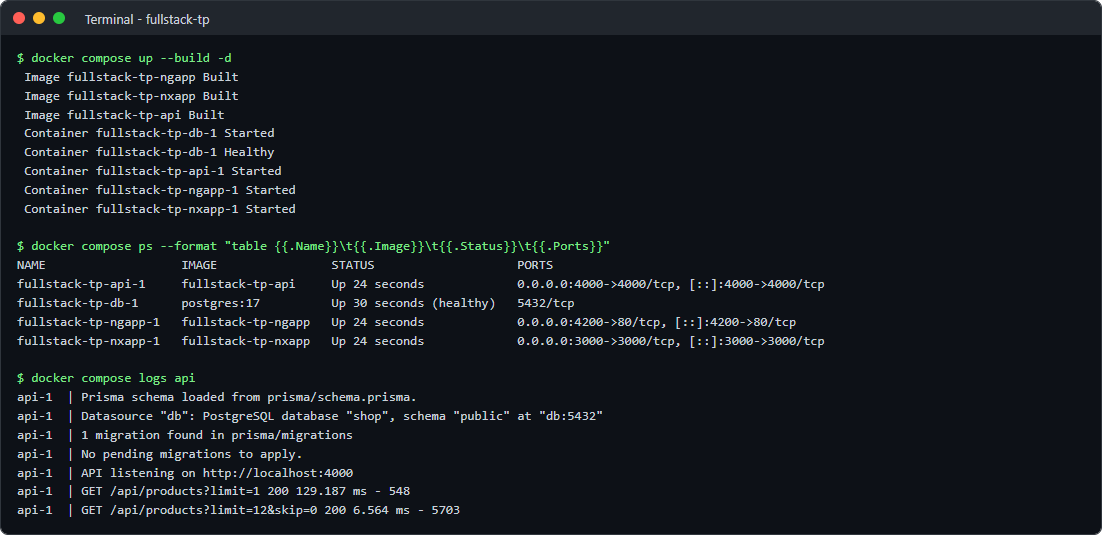
Task: Click fullstack-tp-db-1 in NAME column
Action: coord(77,304)
